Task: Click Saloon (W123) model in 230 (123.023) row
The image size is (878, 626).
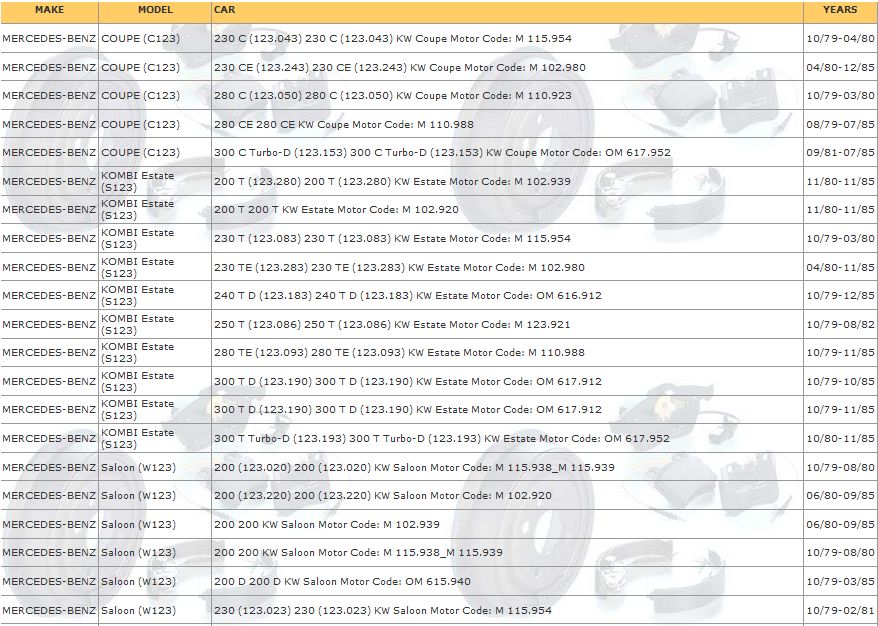Action: 138,611
